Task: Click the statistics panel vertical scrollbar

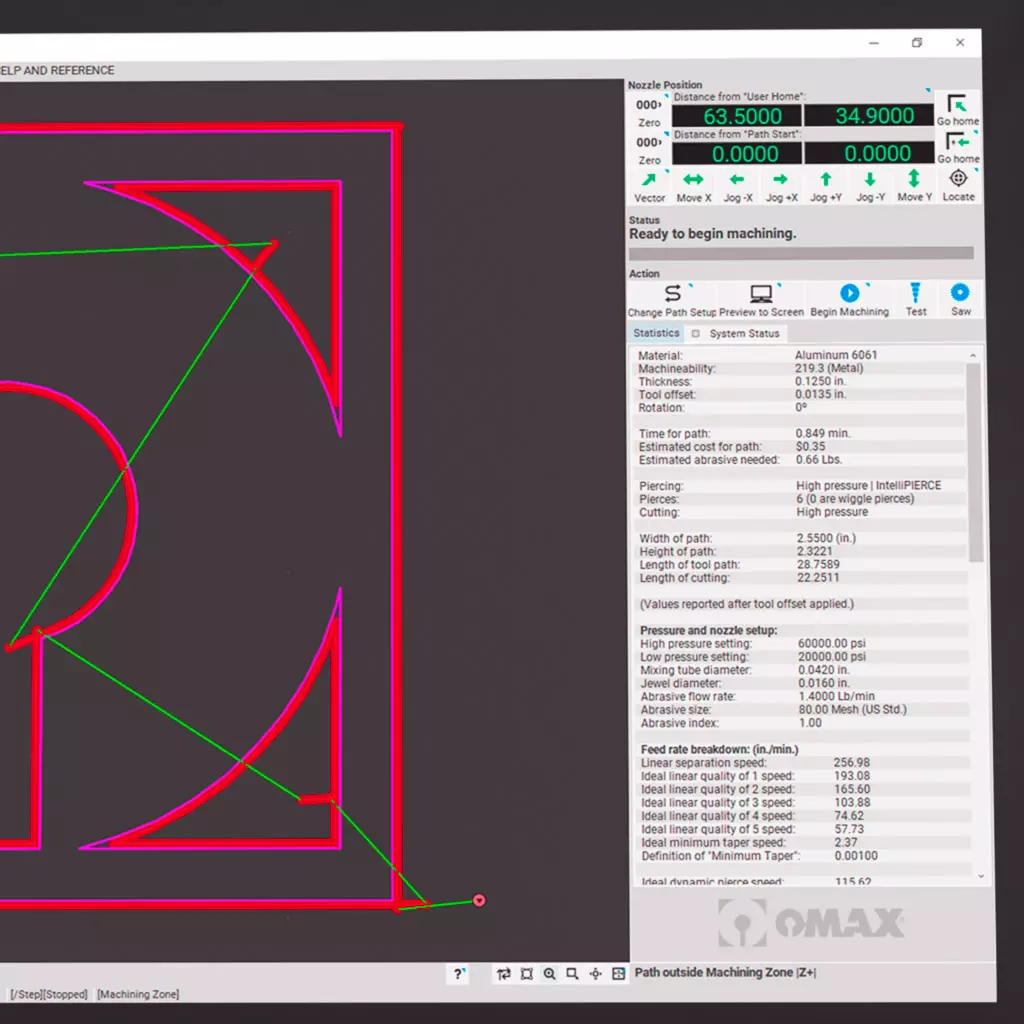Action: click(x=975, y=460)
